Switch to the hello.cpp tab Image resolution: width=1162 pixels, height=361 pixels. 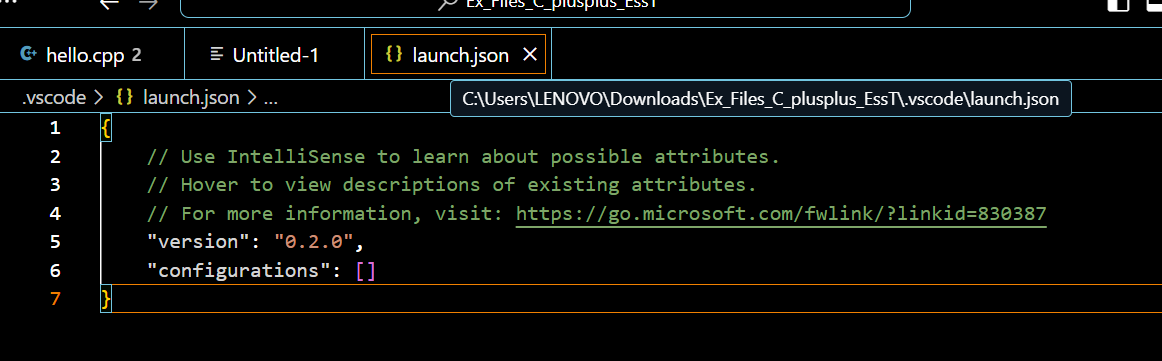[x=92, y=54]
